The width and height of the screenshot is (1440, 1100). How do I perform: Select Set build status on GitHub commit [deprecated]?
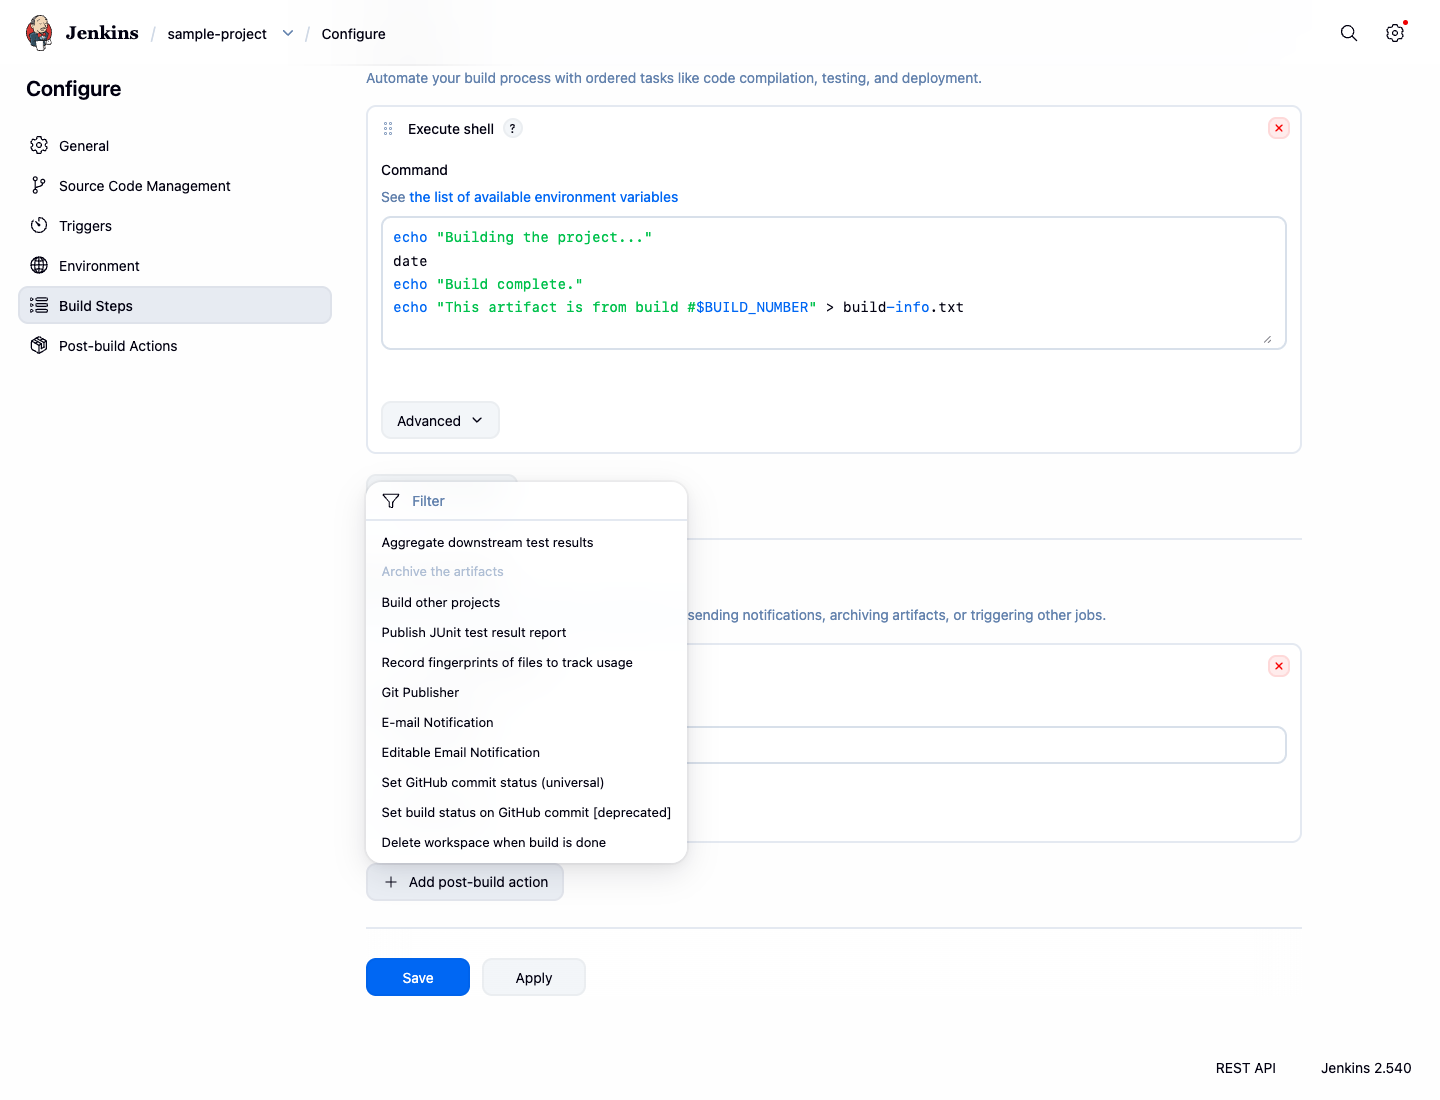click(x=526, y=812)
